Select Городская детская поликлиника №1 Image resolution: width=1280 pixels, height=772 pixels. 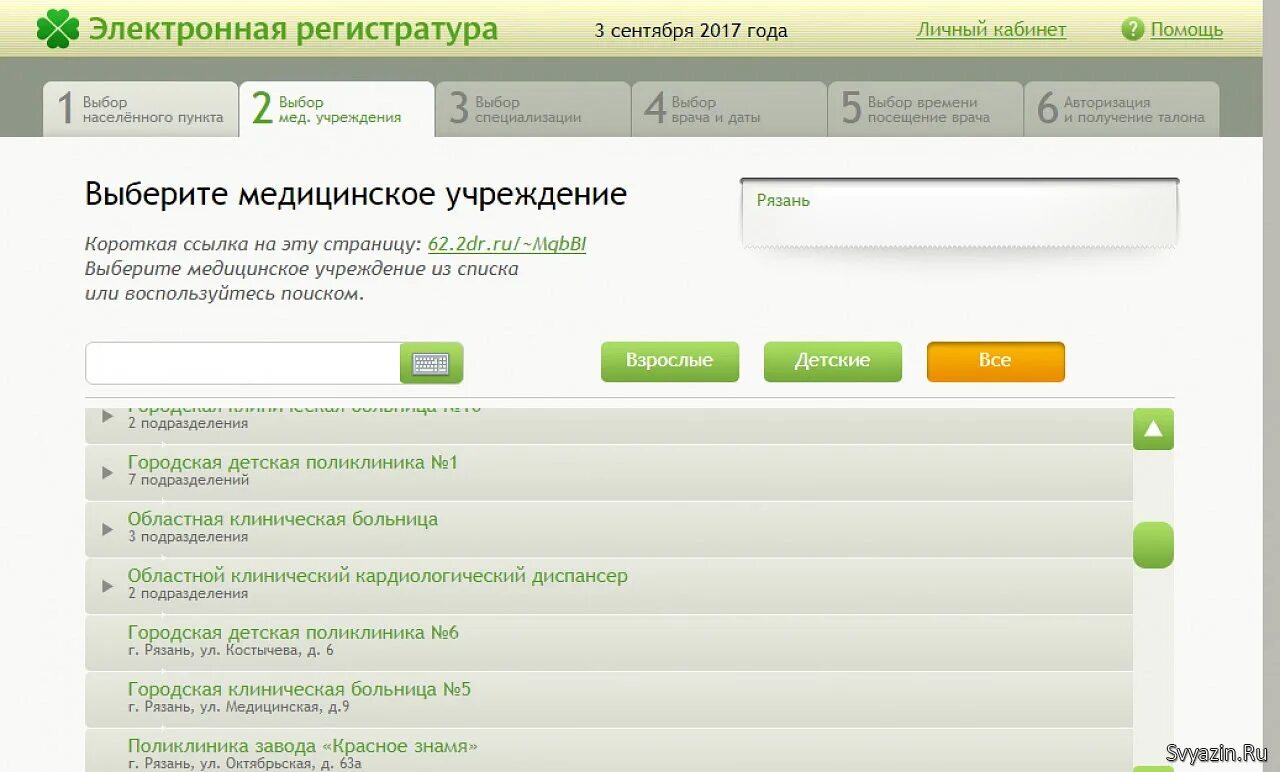[293, 463]
